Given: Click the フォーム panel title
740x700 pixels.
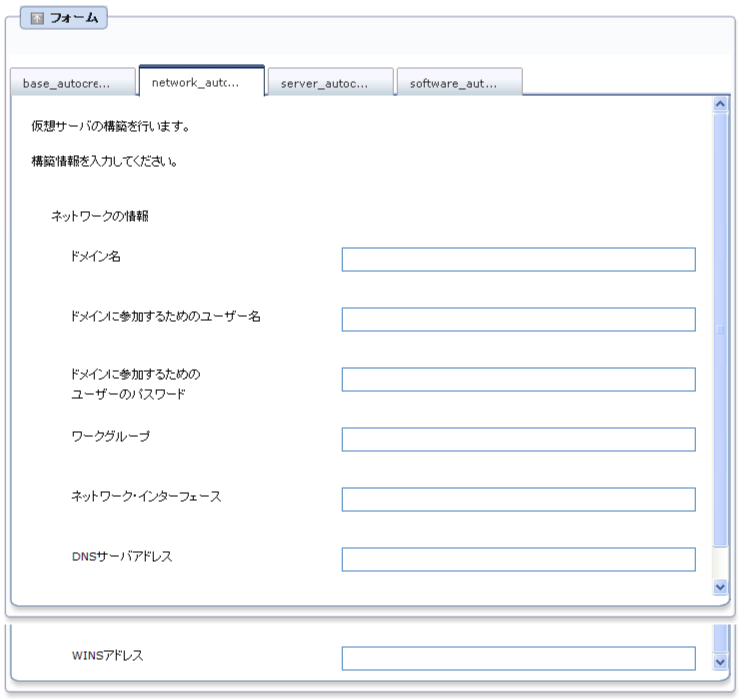Looking at the screenshot, I should [x=74, y=18].
